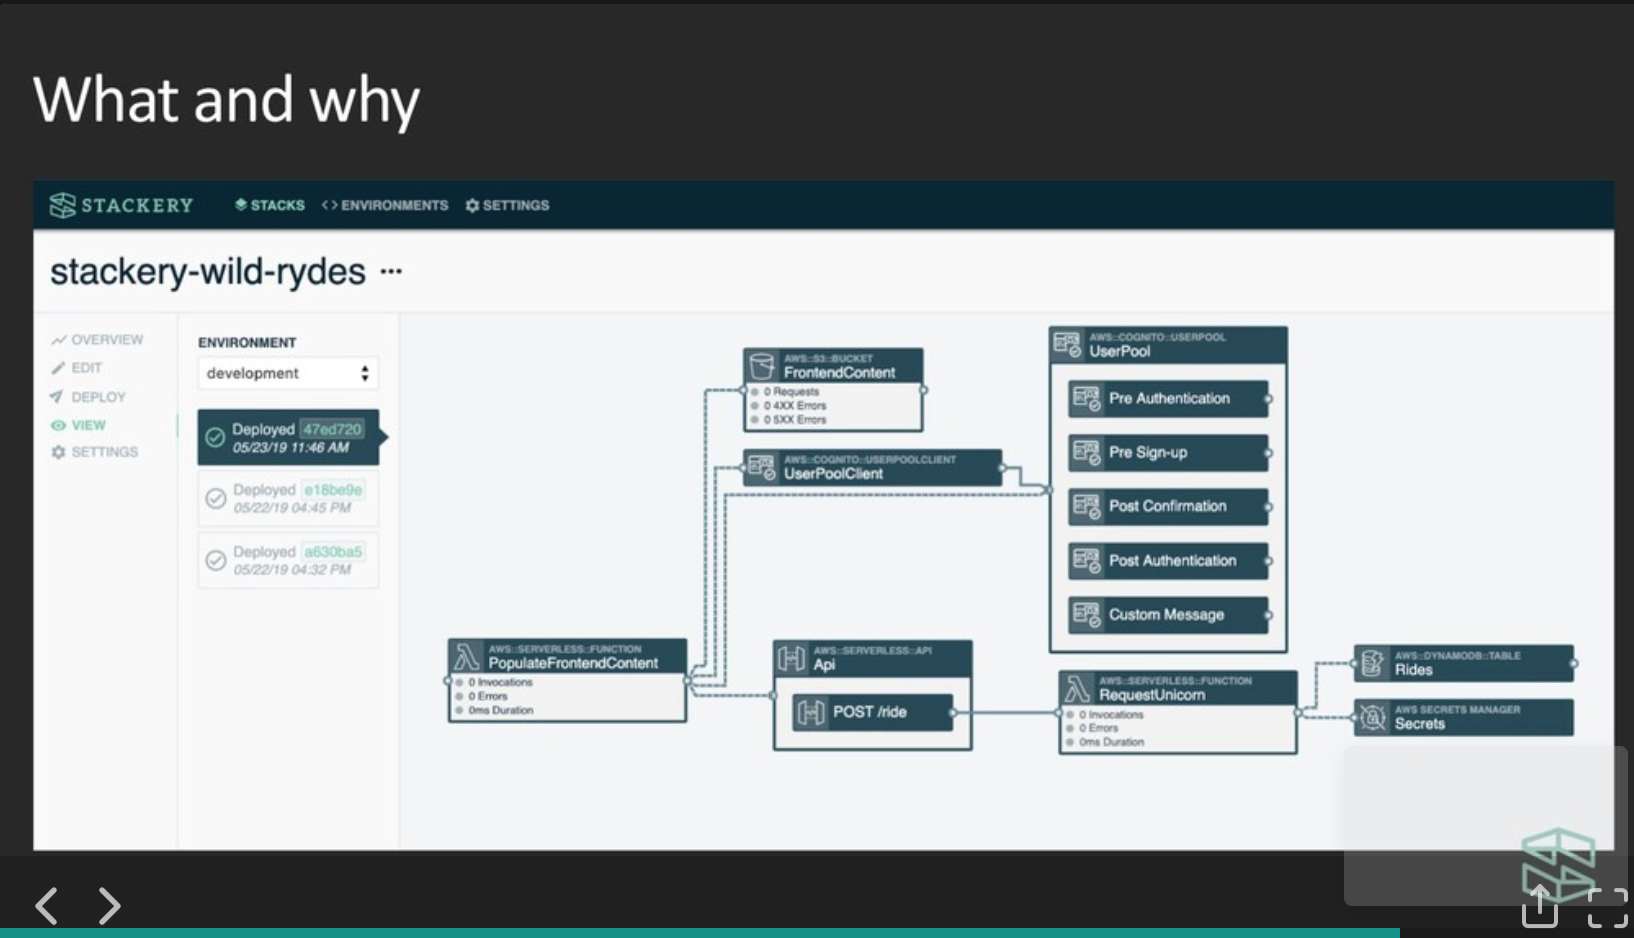Select the UserPoolClient node
Image resolution: width=1634 pixels, height=938 pixels.
click(x=873, y=467)
